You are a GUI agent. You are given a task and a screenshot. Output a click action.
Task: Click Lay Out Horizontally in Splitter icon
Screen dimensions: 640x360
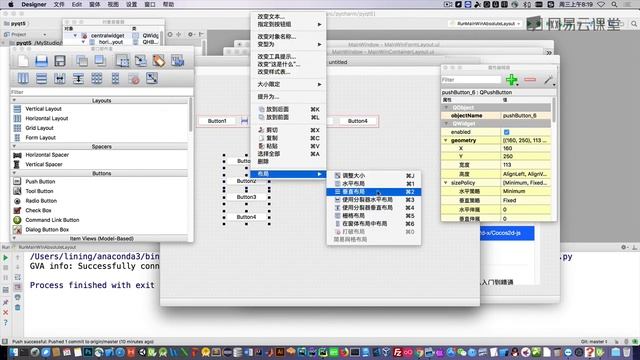click(60, 78)
